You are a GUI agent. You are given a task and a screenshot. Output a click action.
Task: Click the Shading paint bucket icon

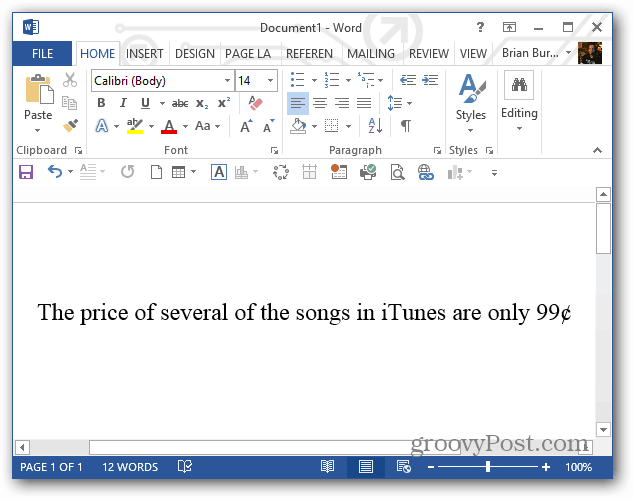point(298,126)
